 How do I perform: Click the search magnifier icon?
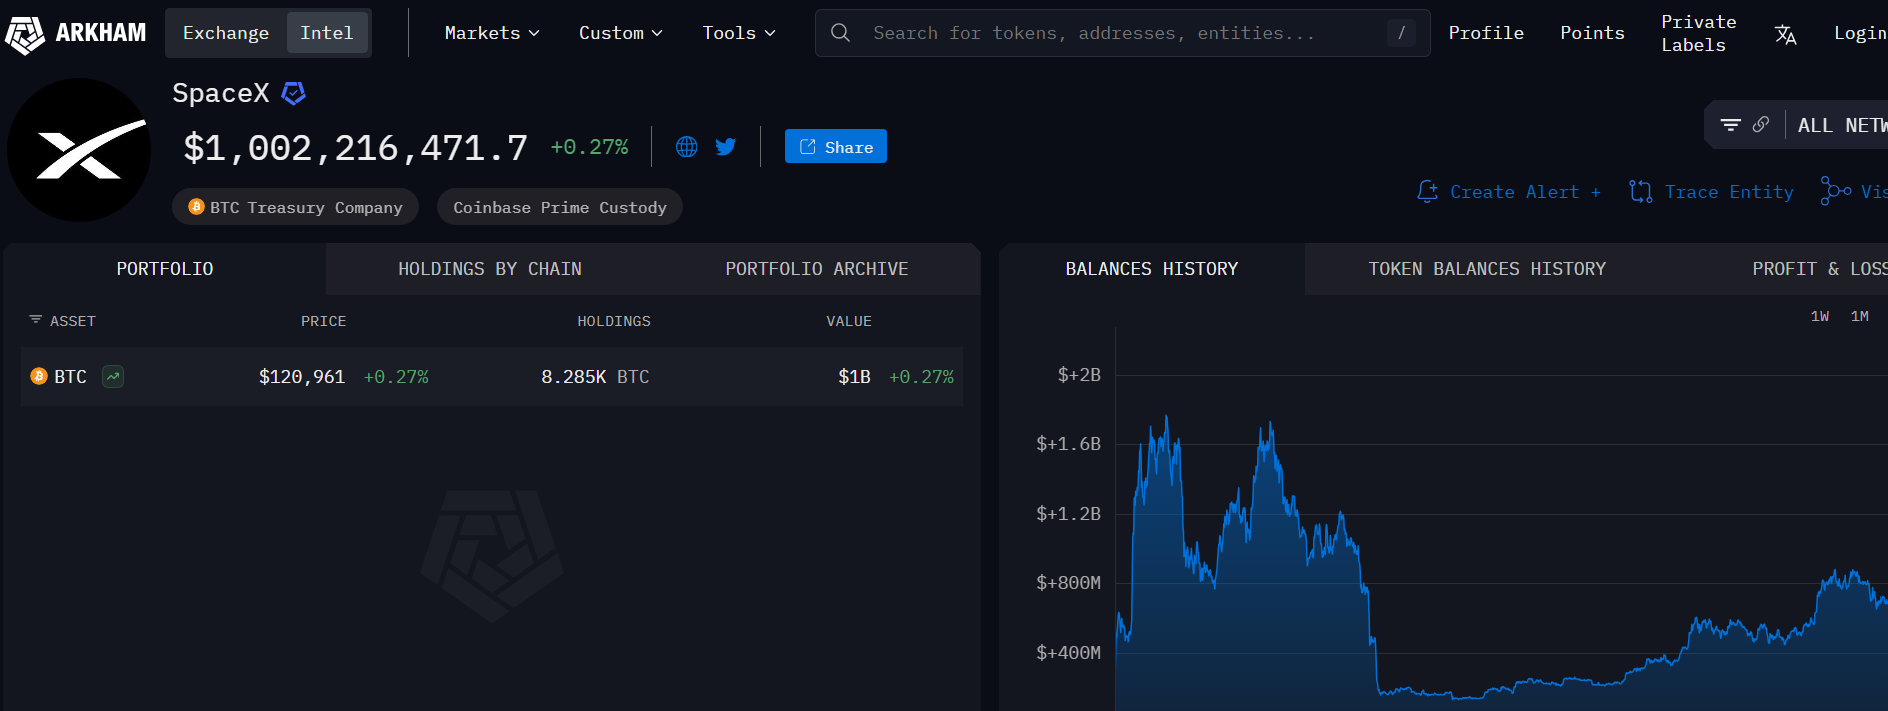[841, 33]
